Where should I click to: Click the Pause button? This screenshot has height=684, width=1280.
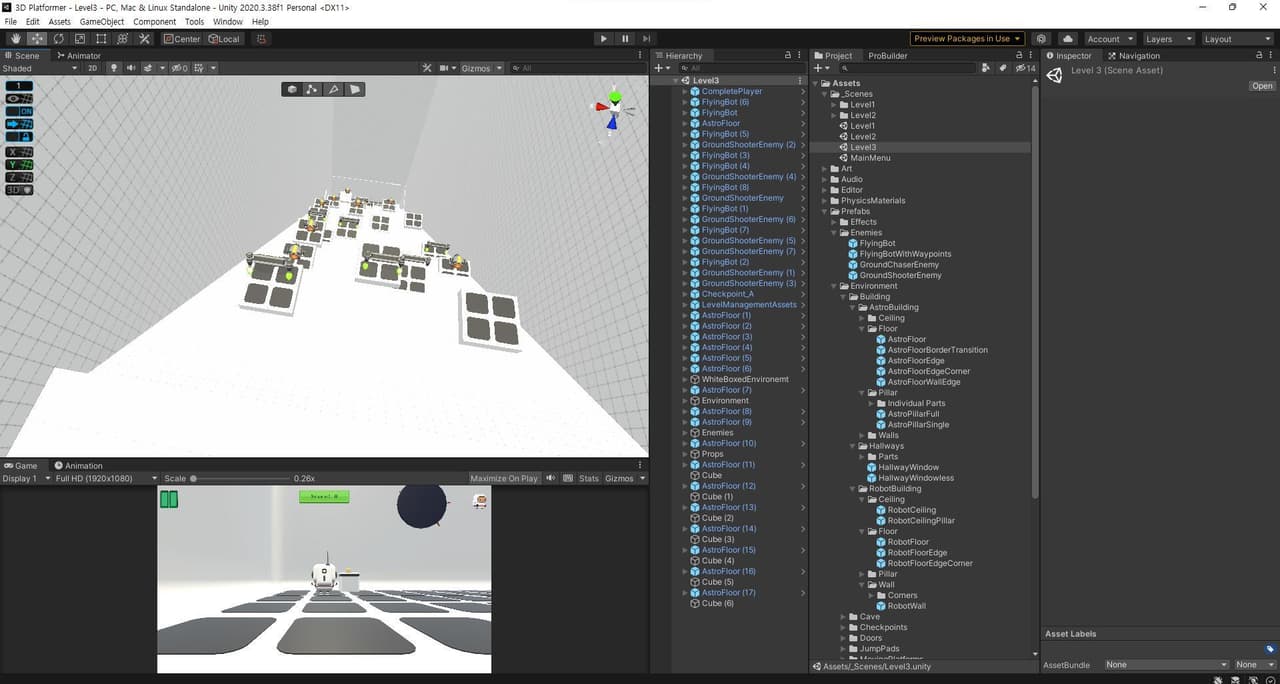(x=625, y=39)
